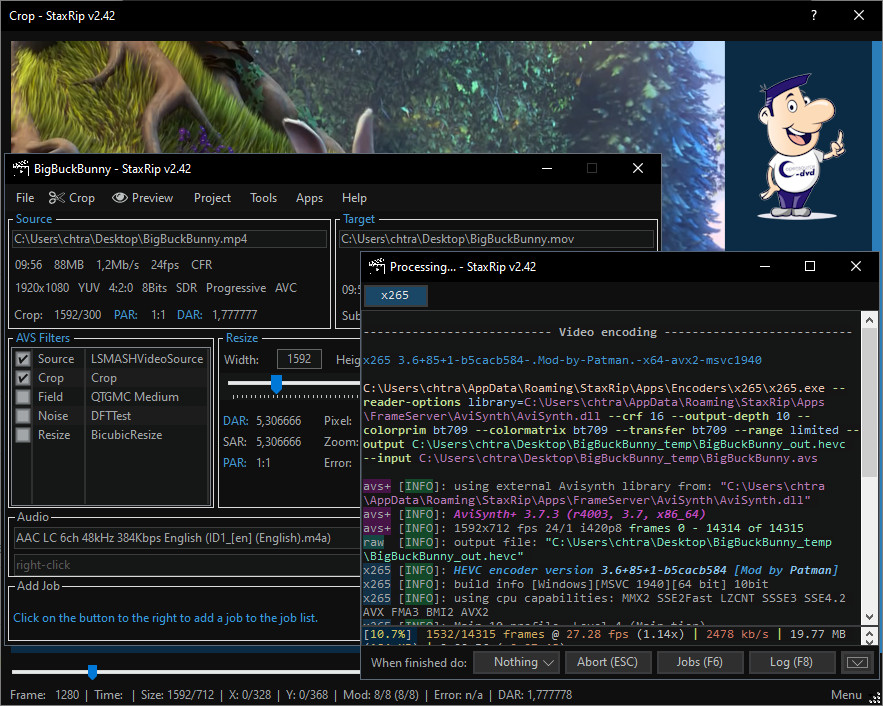Screen dimensions: 883x706
Task: Open the Project menu
Action: point(212,198)
